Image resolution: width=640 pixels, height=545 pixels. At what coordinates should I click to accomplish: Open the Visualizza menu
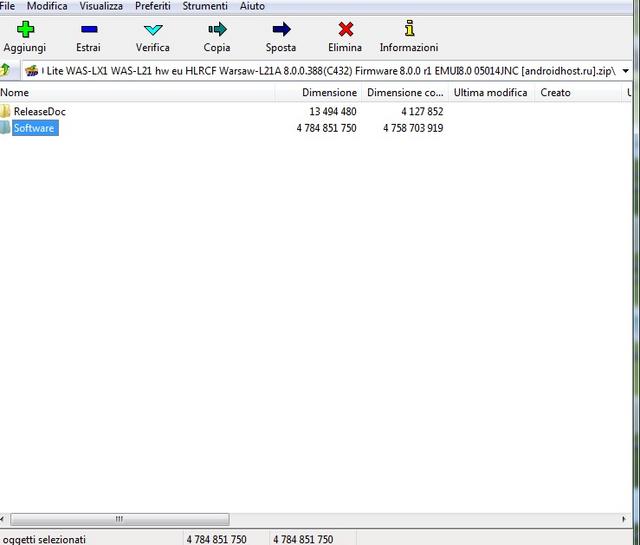coord(101,6)
